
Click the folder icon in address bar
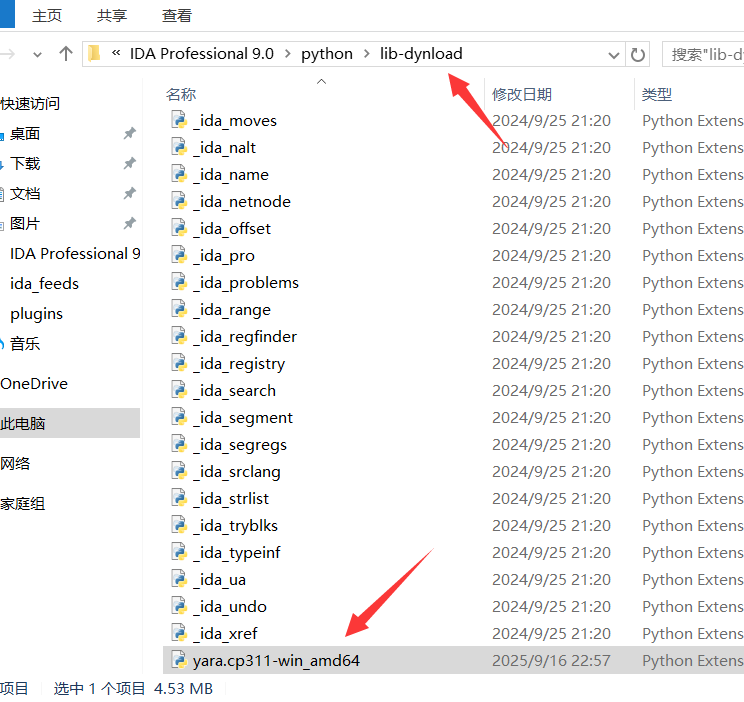(96, 54)
